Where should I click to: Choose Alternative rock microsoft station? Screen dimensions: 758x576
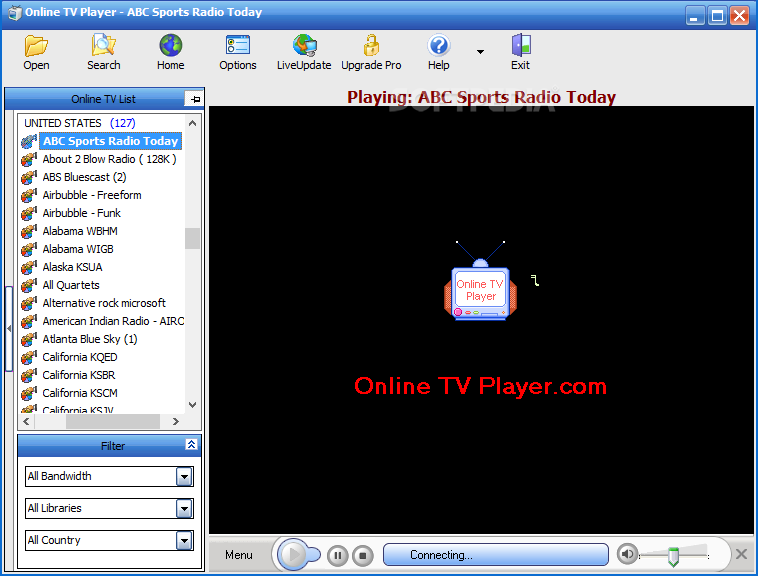104,303
